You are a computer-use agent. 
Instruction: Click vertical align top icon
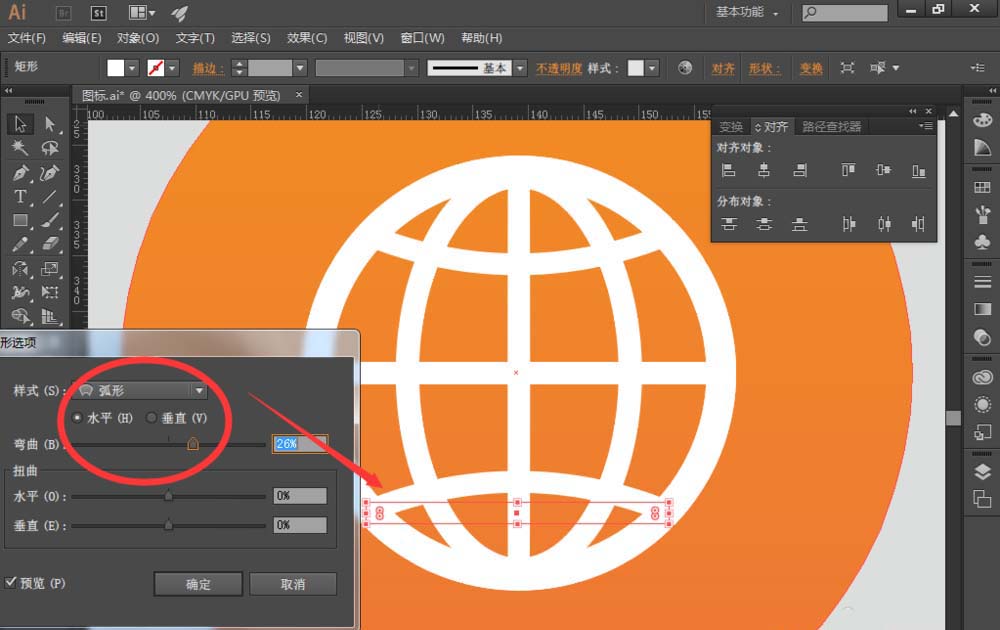pyautogui.click(x=848, y=171)
